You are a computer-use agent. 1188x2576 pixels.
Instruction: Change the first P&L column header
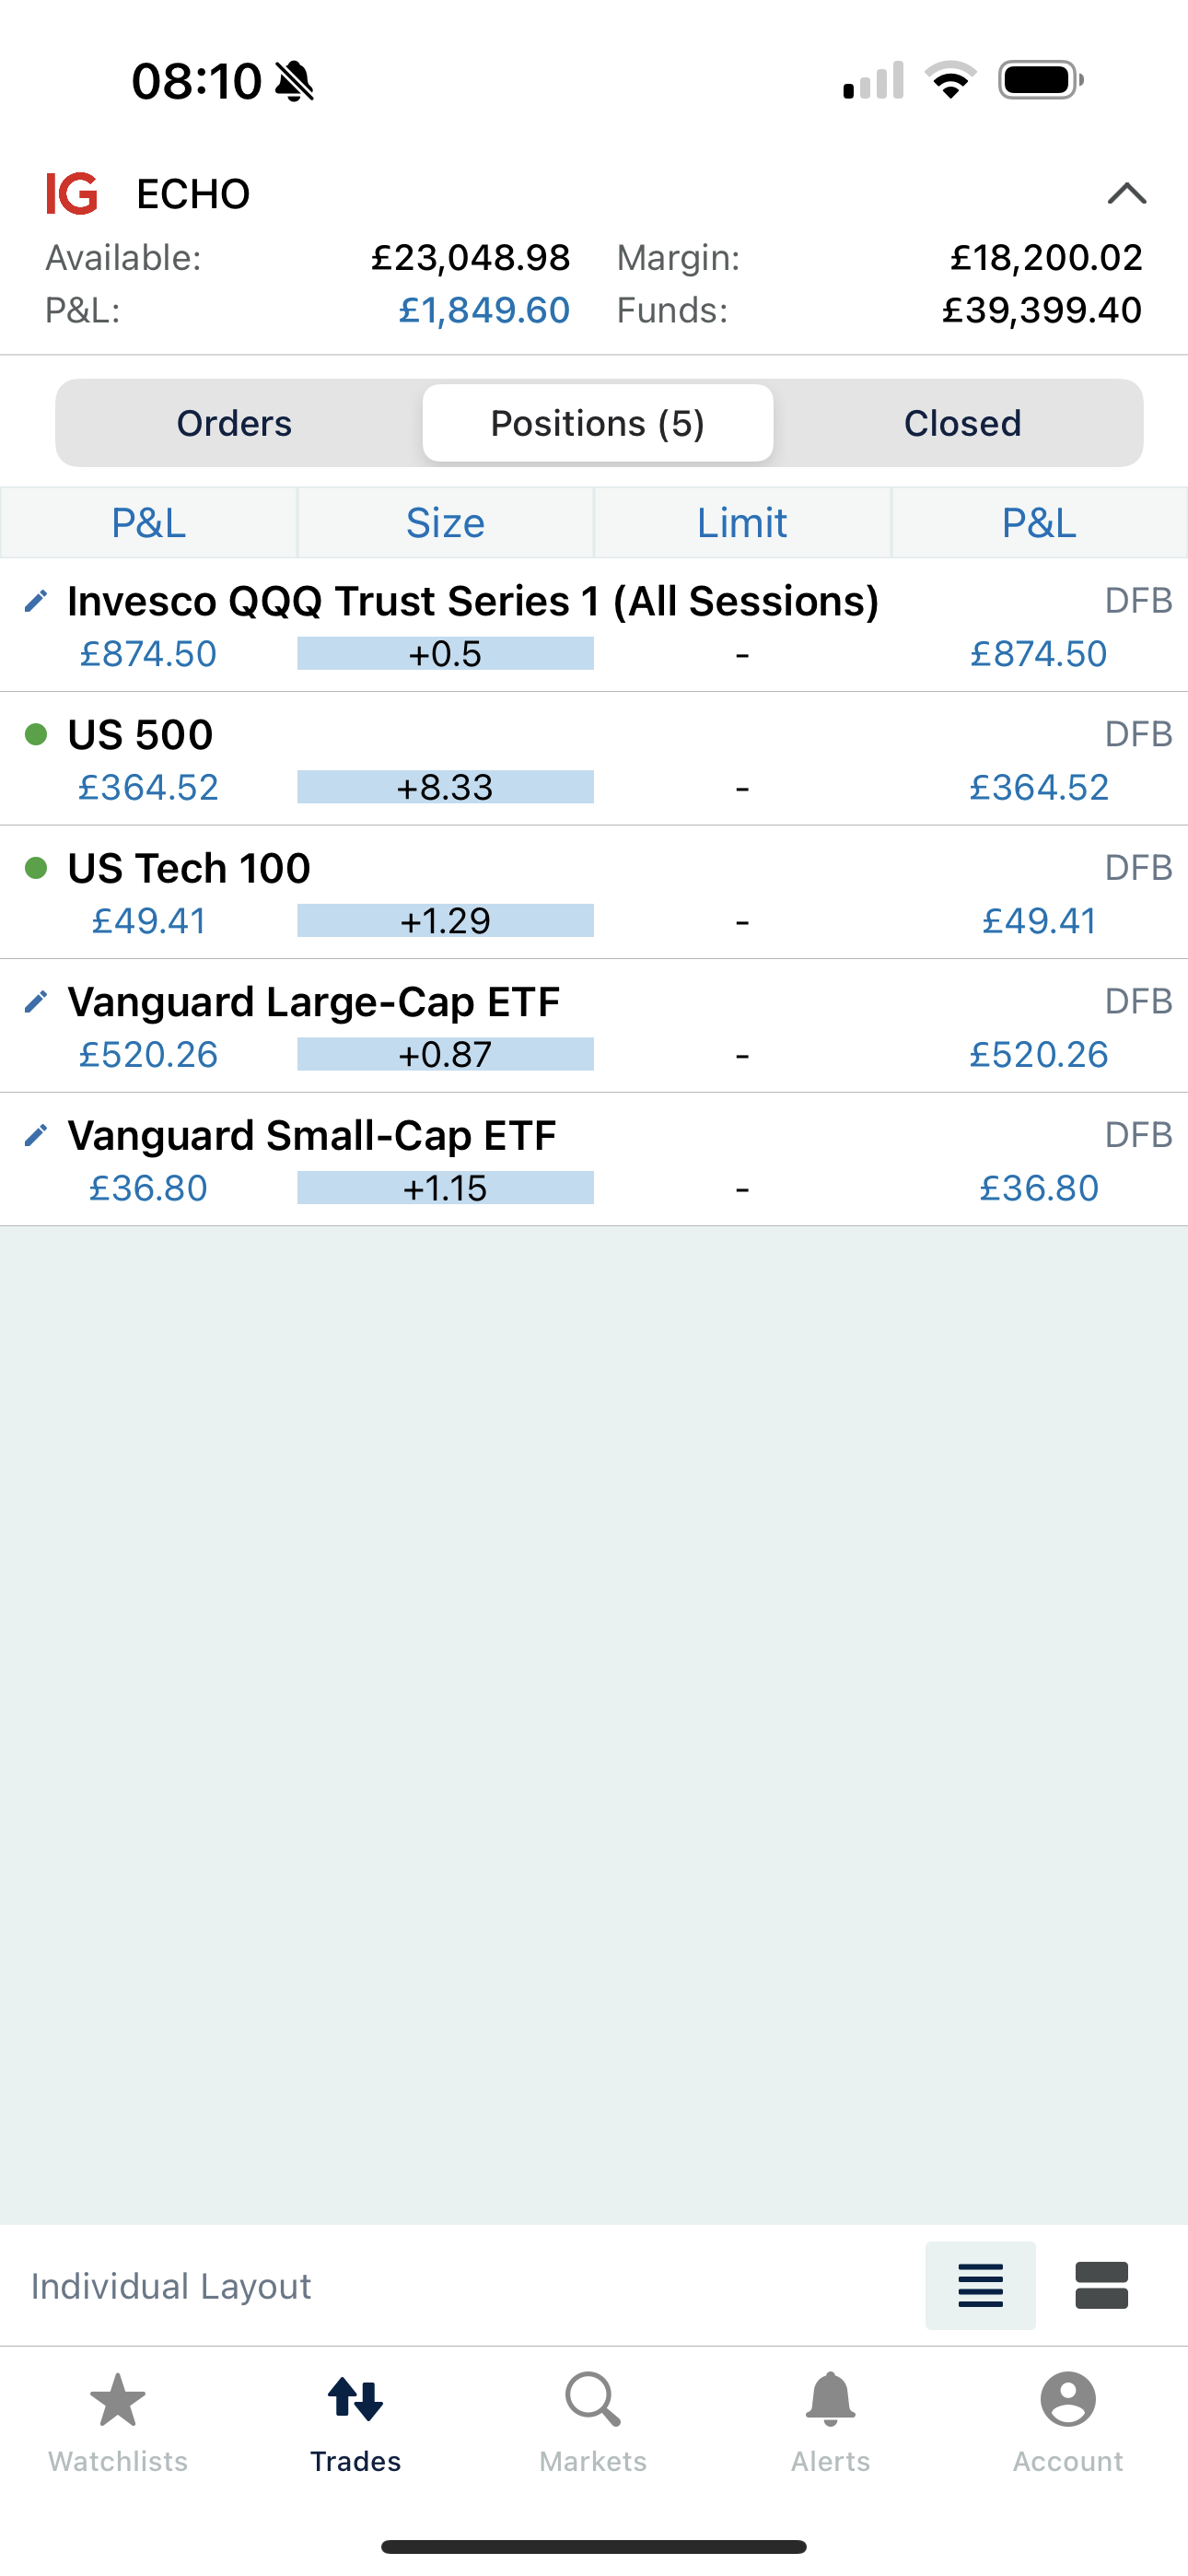tap(149, 522)
